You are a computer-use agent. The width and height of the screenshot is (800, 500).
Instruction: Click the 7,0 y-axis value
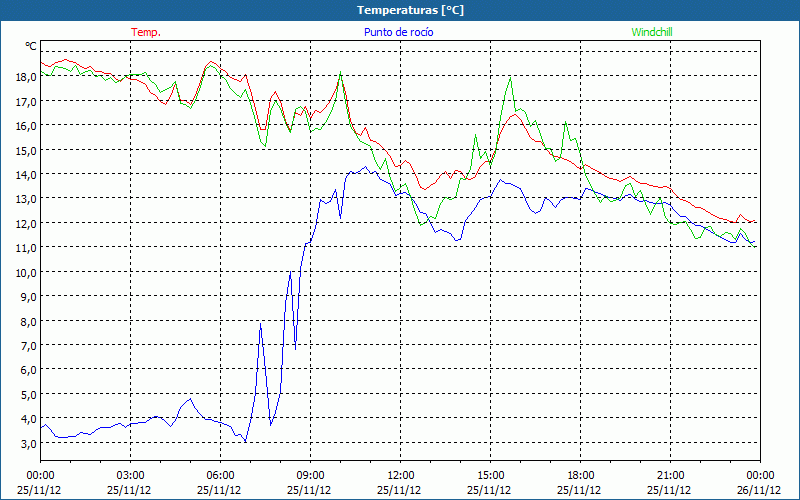(x=29, y=346)
